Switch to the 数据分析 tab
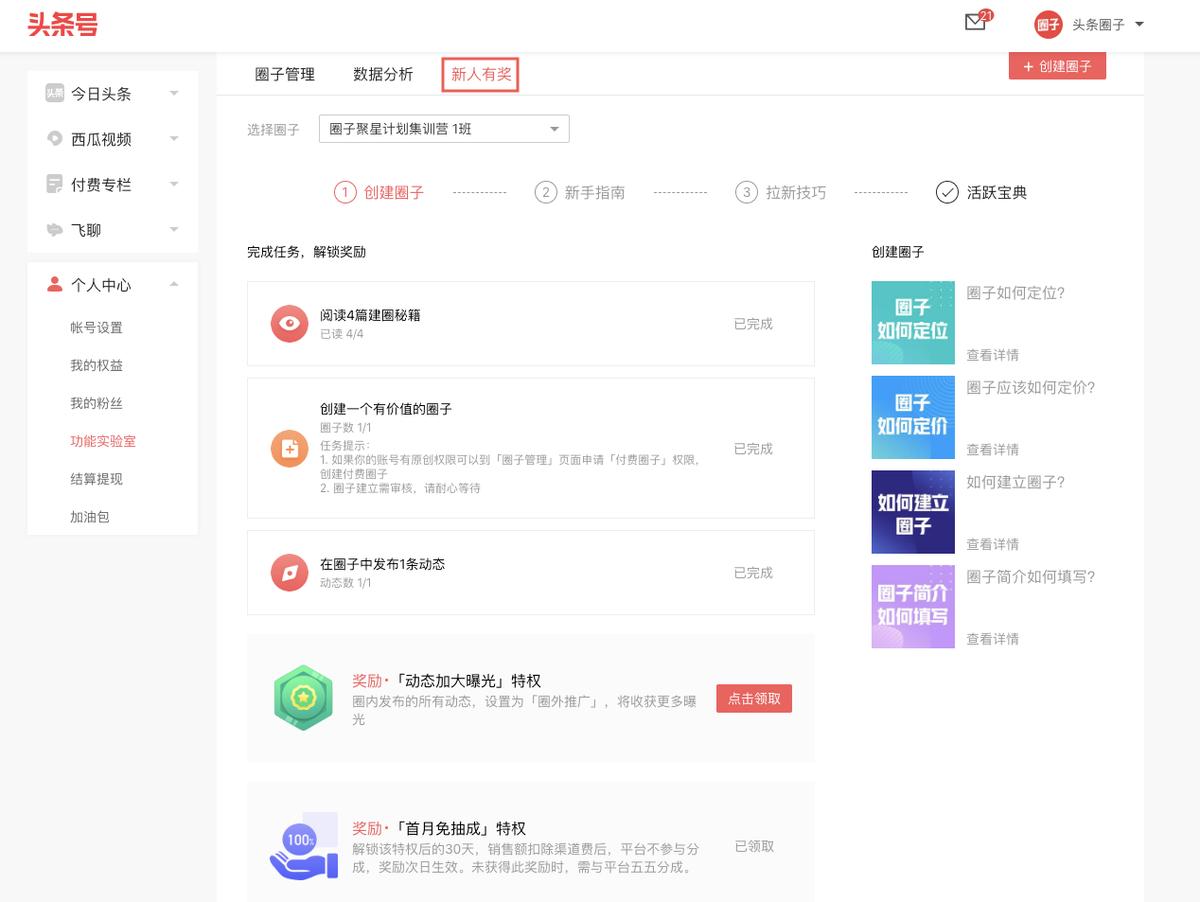This screenshot has height=902, width=1200. 385,74
